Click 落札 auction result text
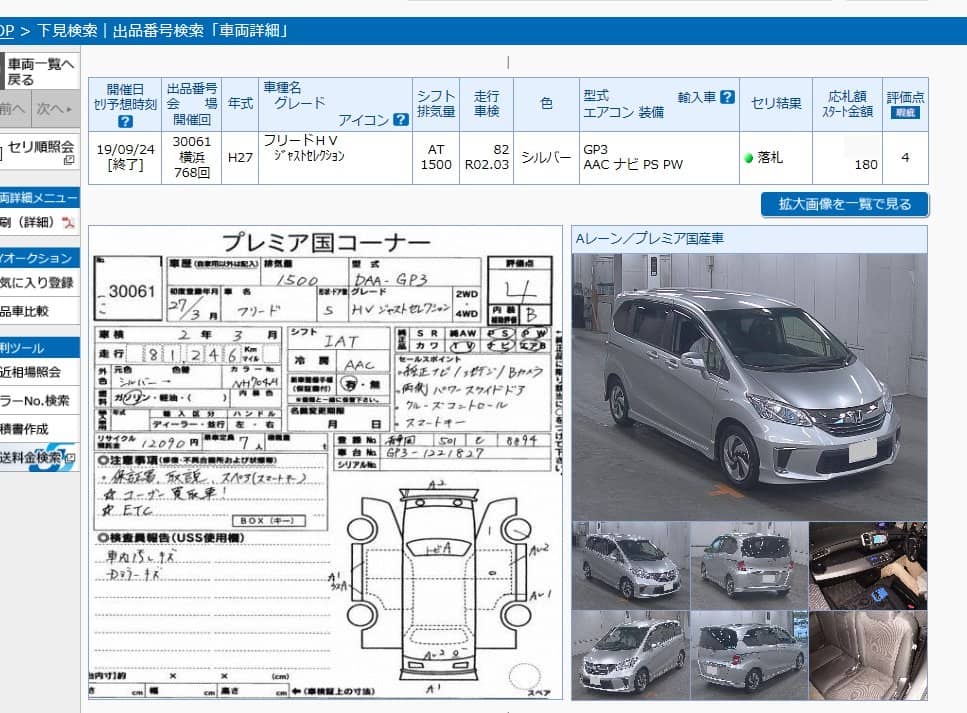Image resolution: width=967 pixels, height=713 pixels. 770,157
